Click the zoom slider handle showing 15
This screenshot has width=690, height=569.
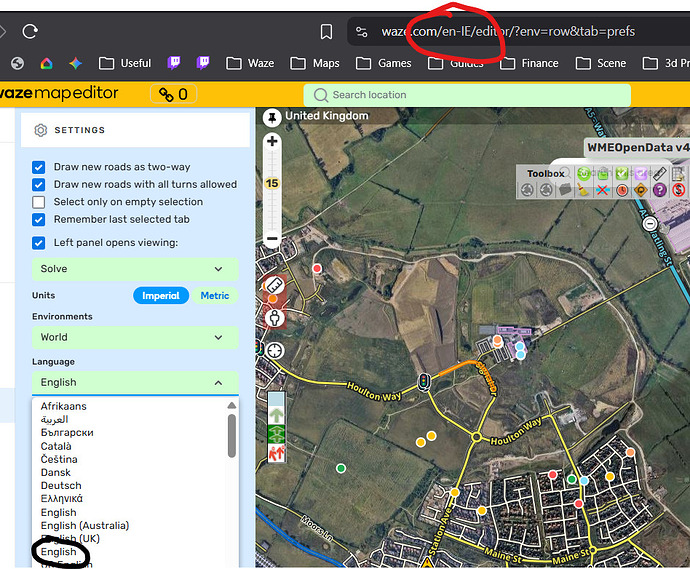pyautogui.click(x=272, y=184)
